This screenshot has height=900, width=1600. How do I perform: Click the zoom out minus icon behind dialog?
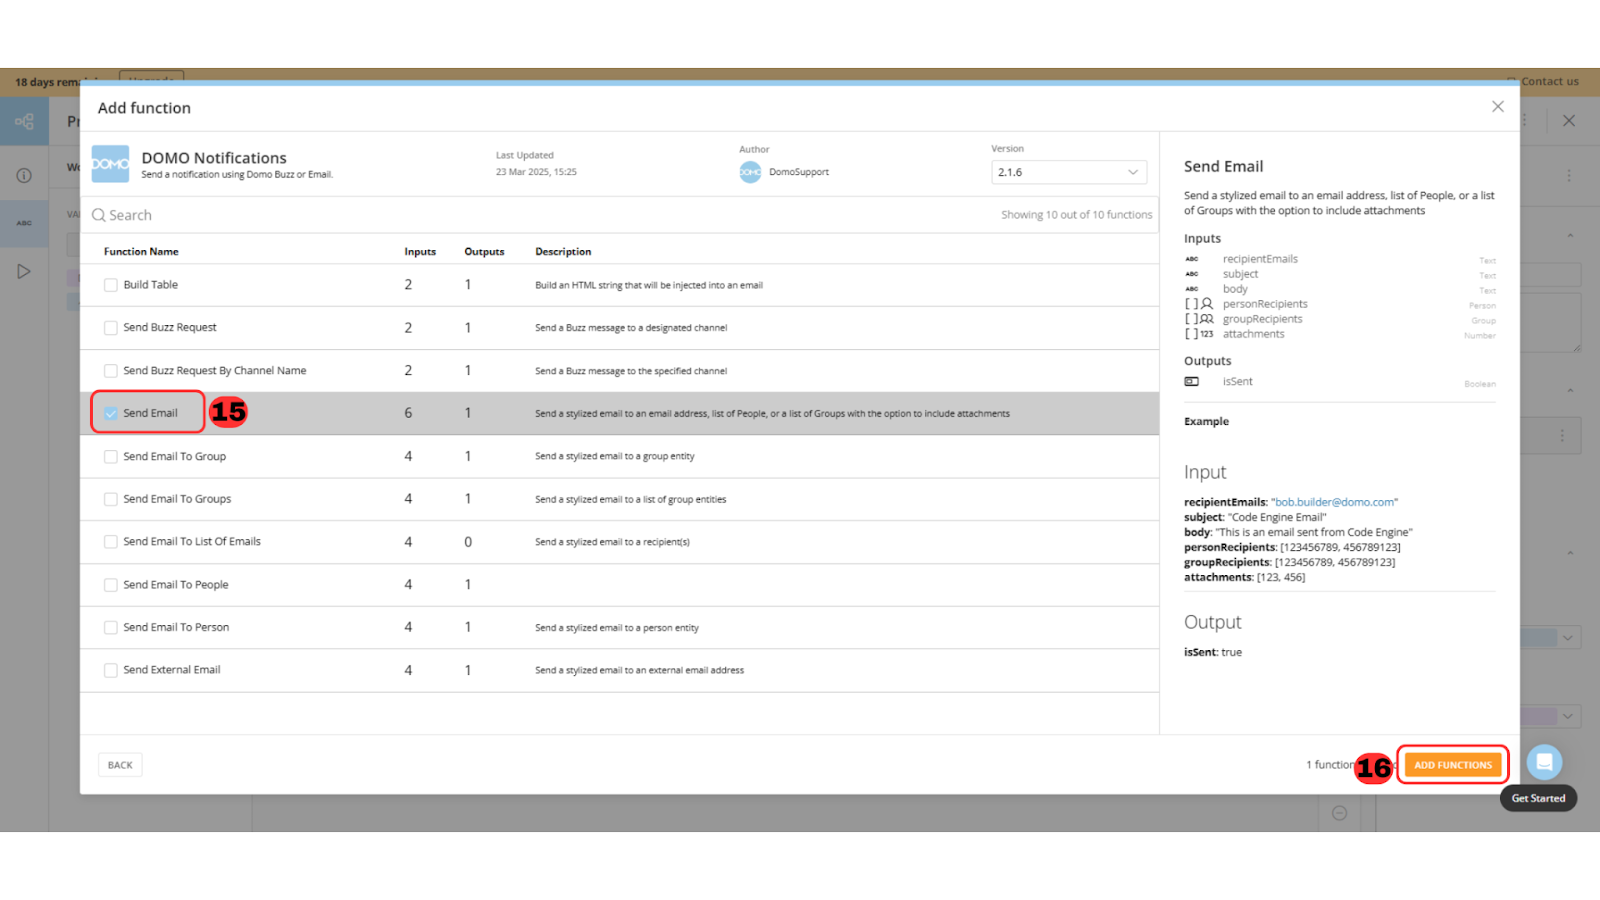(1339, 813)
